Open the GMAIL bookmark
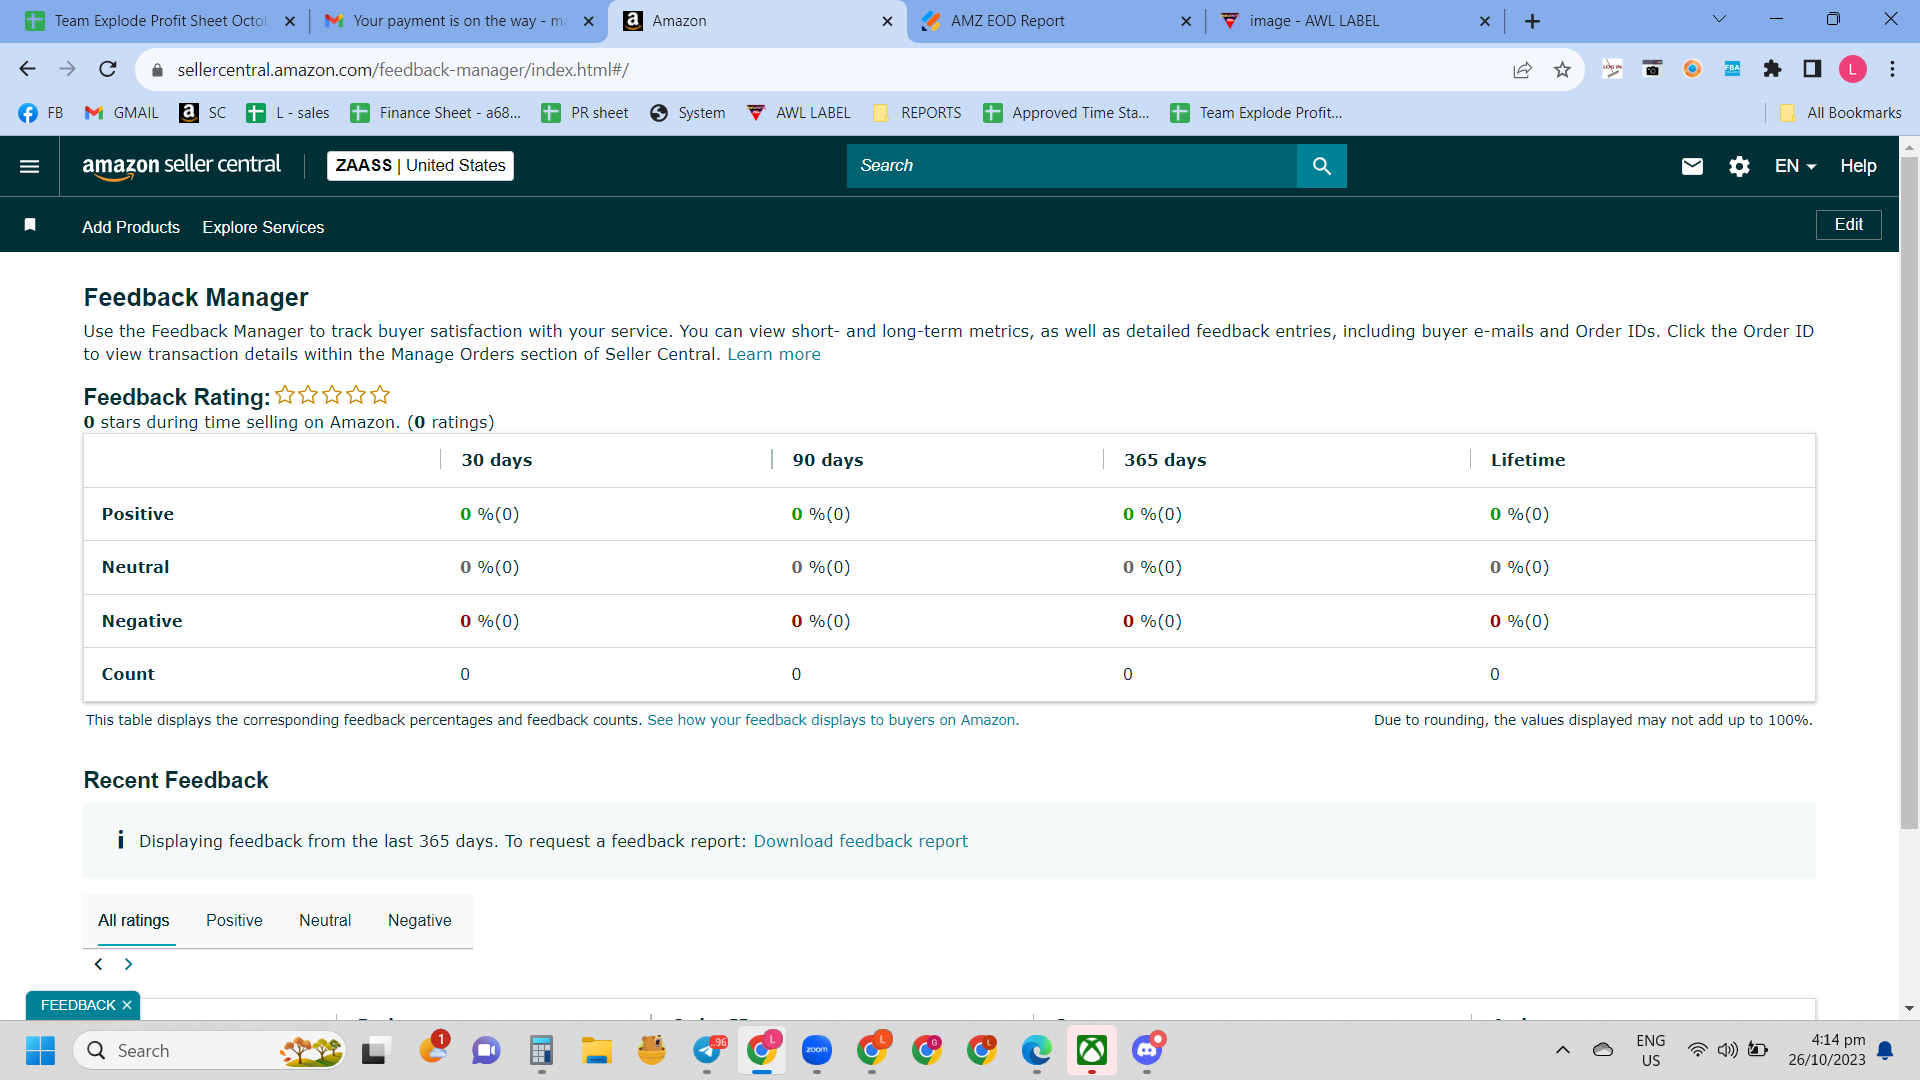The image size is (1920, 1080). click(122, 113)
